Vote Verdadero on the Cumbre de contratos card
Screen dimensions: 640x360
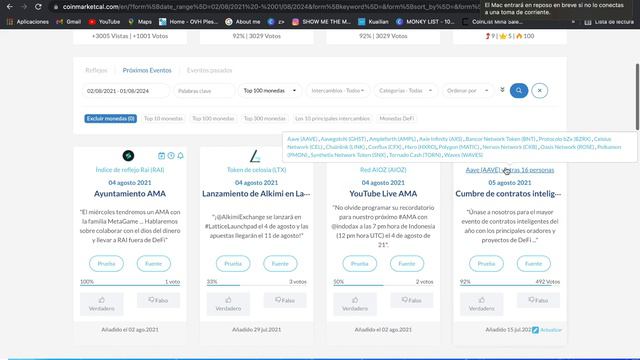(482, 304)
